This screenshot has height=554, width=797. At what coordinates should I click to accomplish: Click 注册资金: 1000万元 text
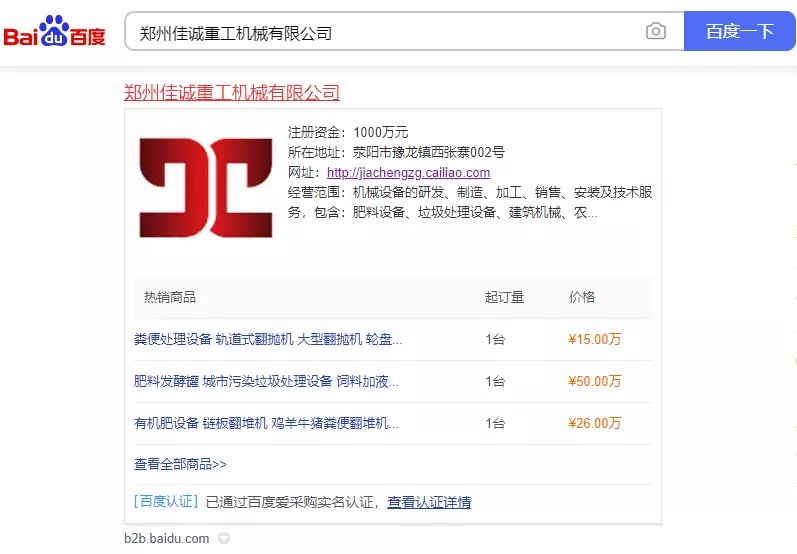pos(348,132)
